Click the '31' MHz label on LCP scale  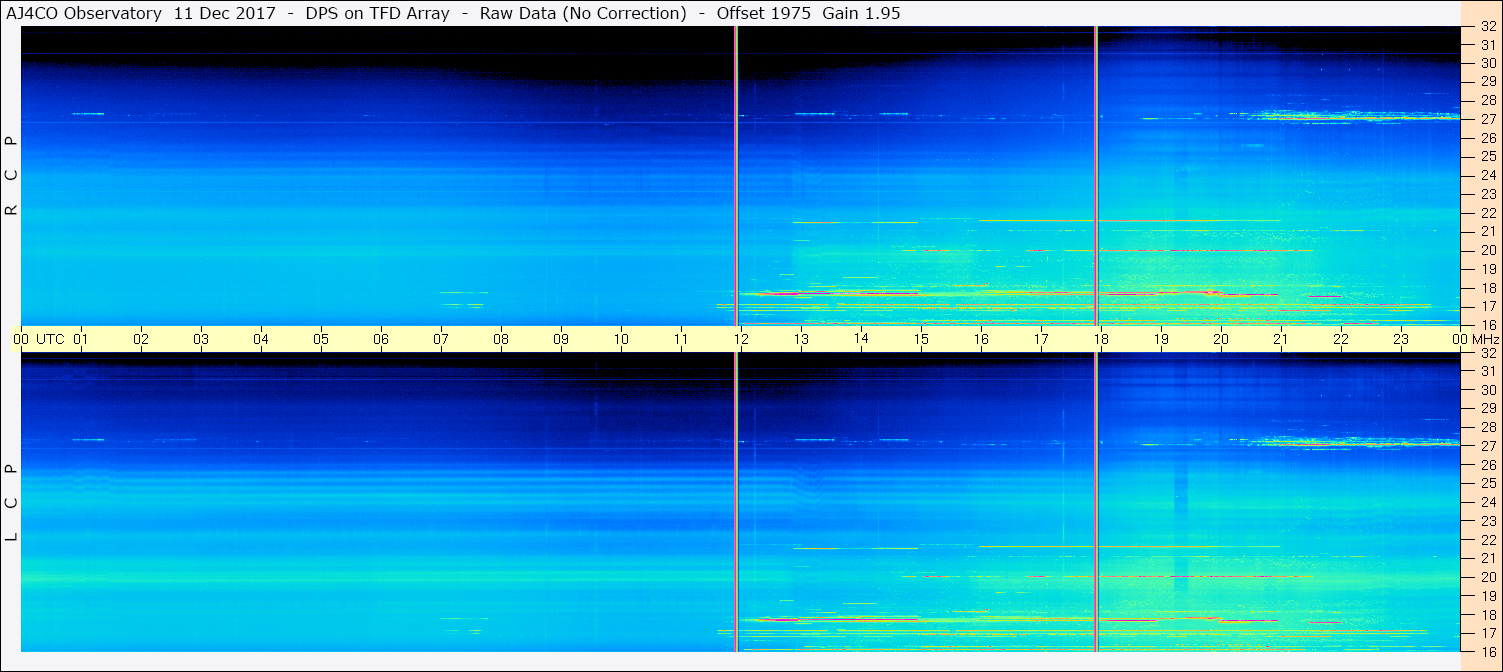point(1488,371)
